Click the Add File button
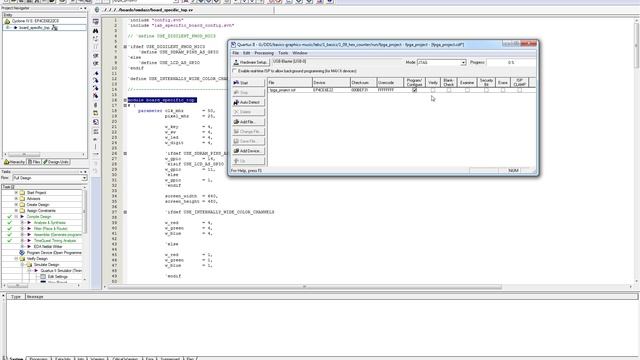 248,122
